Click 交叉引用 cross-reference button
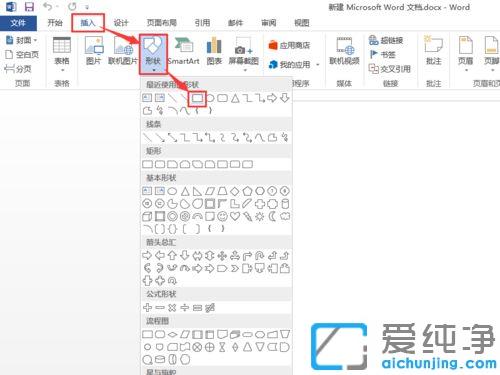Viewport: 500px width, 375px height. tap(390, 69)
